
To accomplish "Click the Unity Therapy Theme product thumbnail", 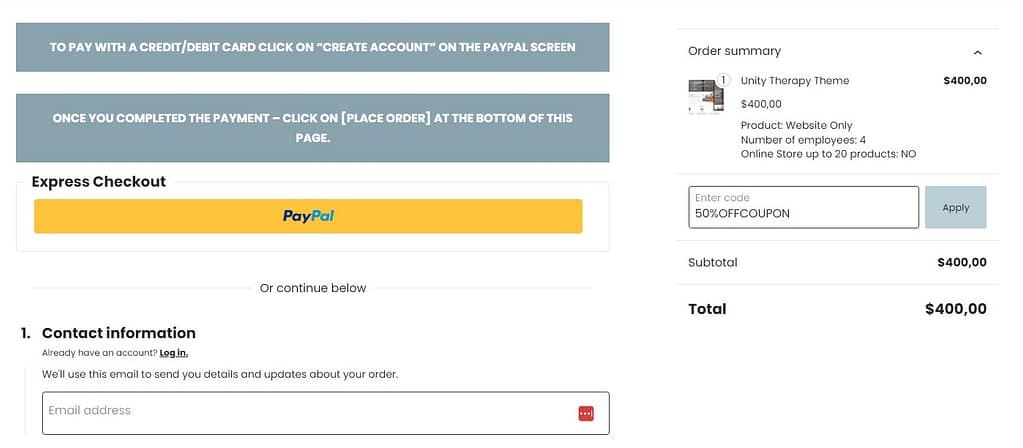I will 706,97.
